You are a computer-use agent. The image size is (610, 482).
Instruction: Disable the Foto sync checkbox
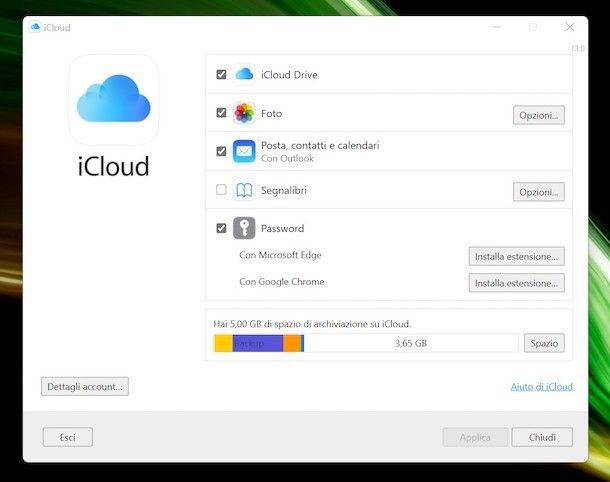221,113
